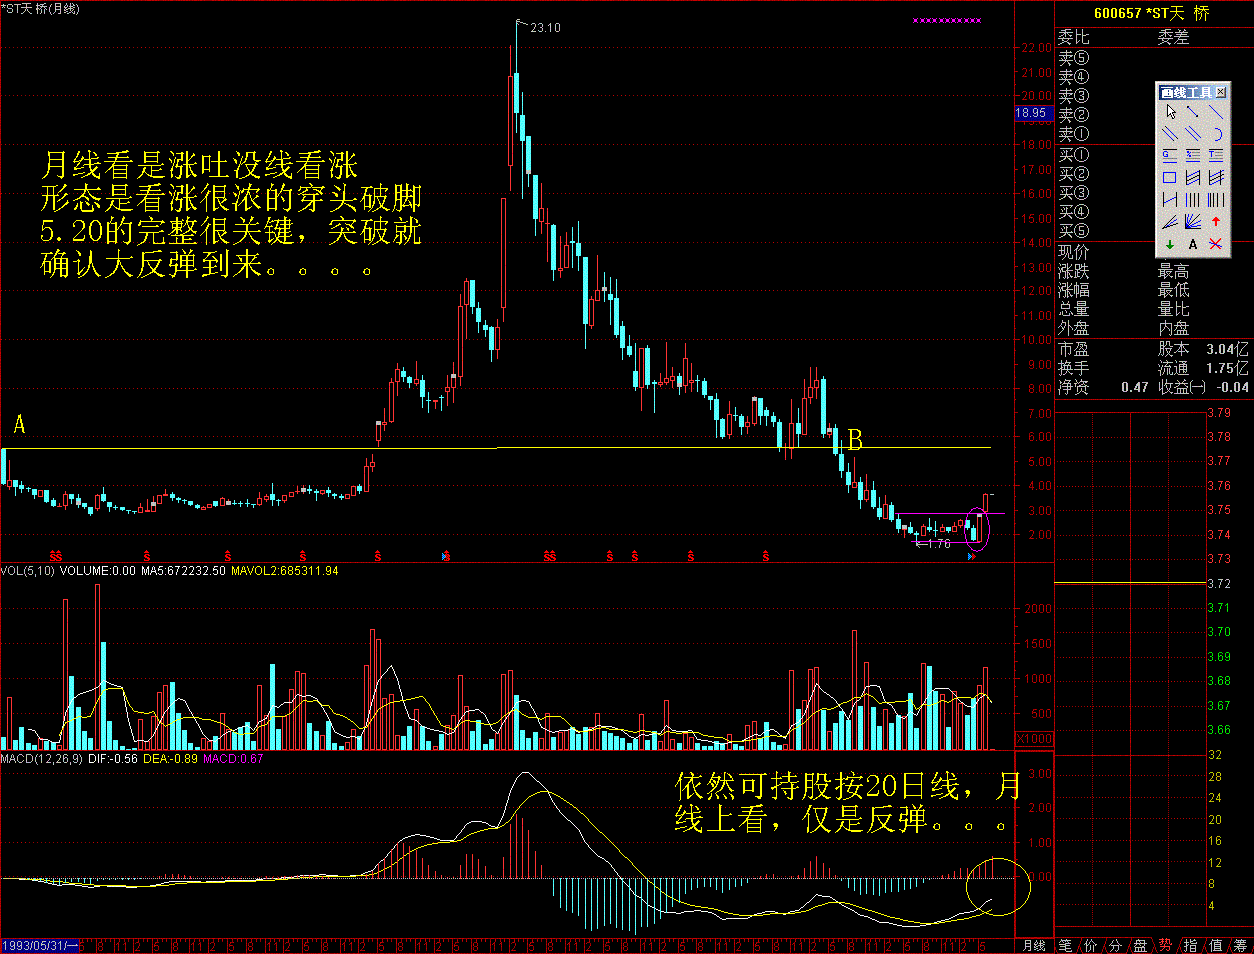Insert a red up arrow marker
Screen dimensions: 1254x954
[x=1216, y=222]
